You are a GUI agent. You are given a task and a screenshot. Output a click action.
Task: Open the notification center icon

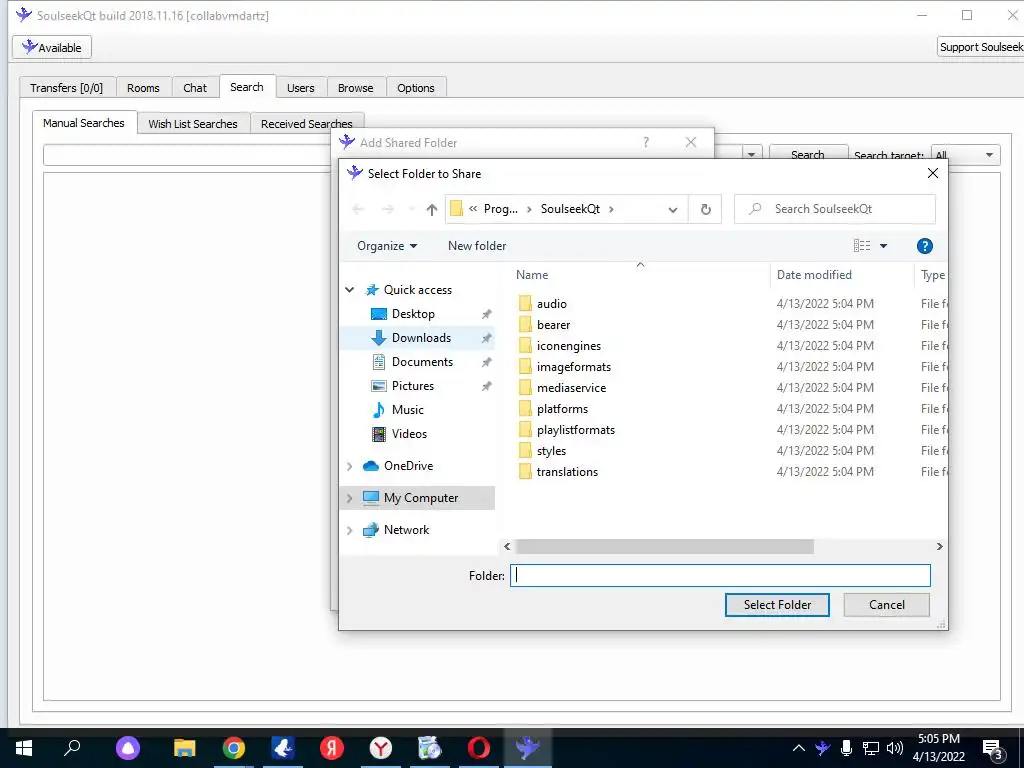tap(993, 749)
